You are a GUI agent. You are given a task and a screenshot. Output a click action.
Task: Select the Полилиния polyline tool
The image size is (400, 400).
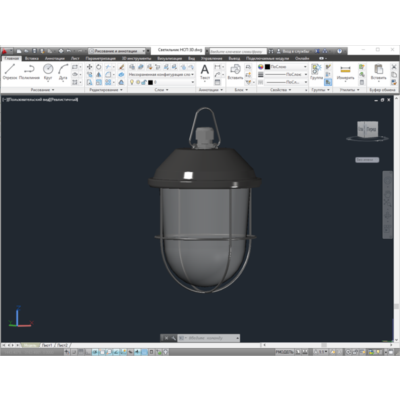point(29,72)
